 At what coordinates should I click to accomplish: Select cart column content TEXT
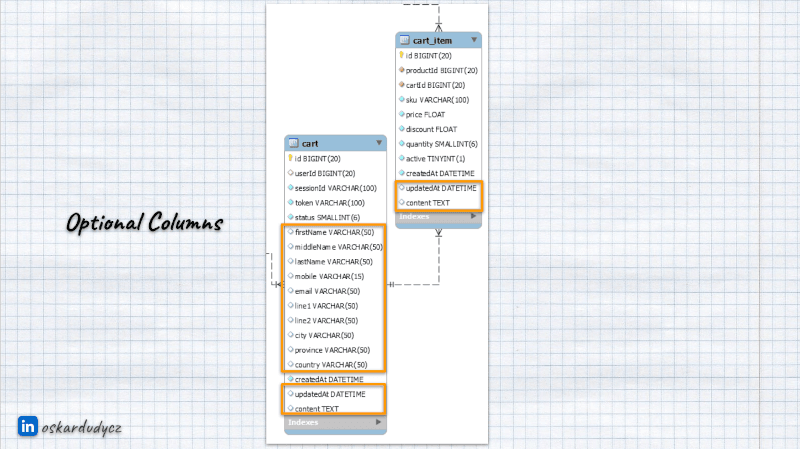[x=316, y=409]
